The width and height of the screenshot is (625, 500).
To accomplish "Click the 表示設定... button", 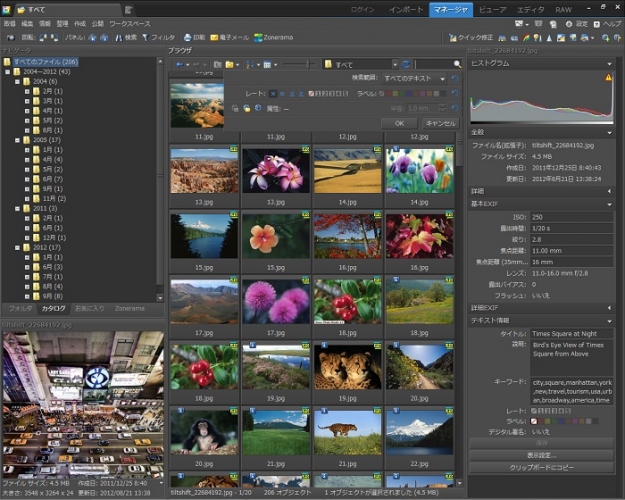I will click(x=541, y=455).
